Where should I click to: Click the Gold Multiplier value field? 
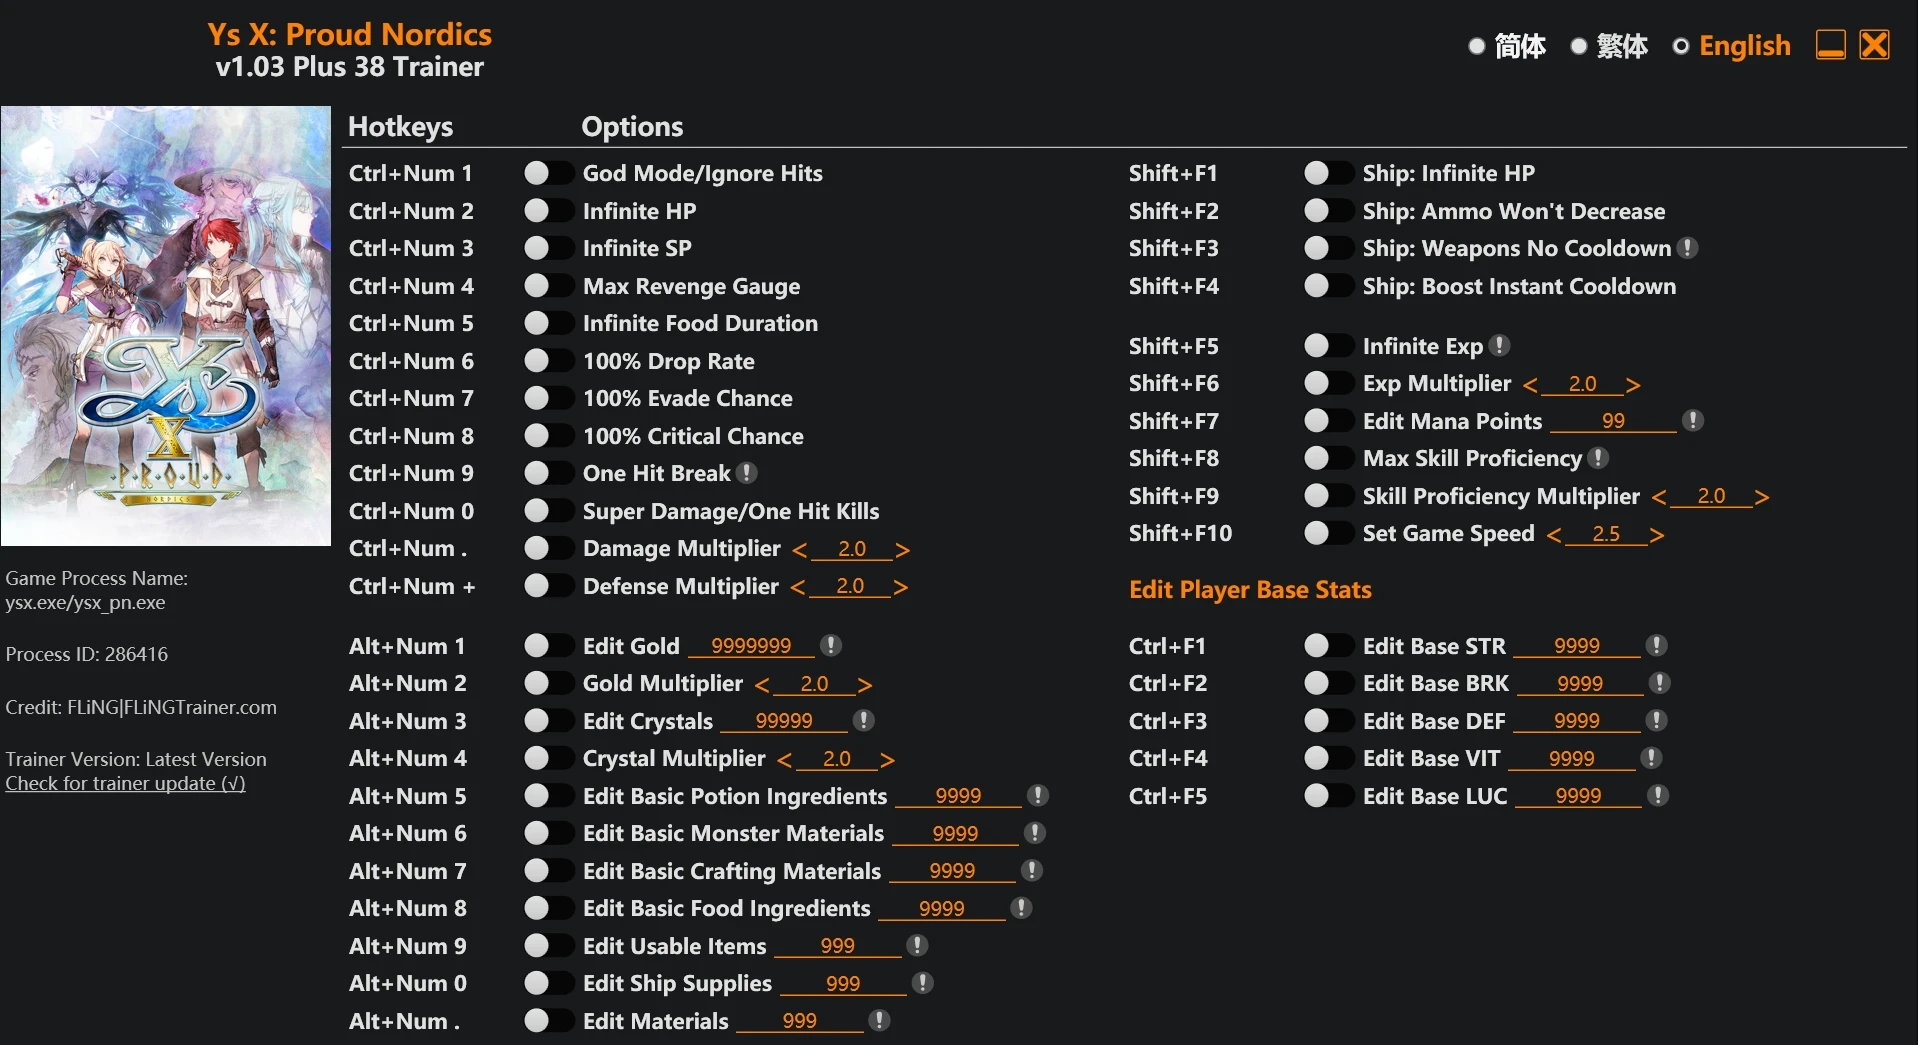pos(814,684)
